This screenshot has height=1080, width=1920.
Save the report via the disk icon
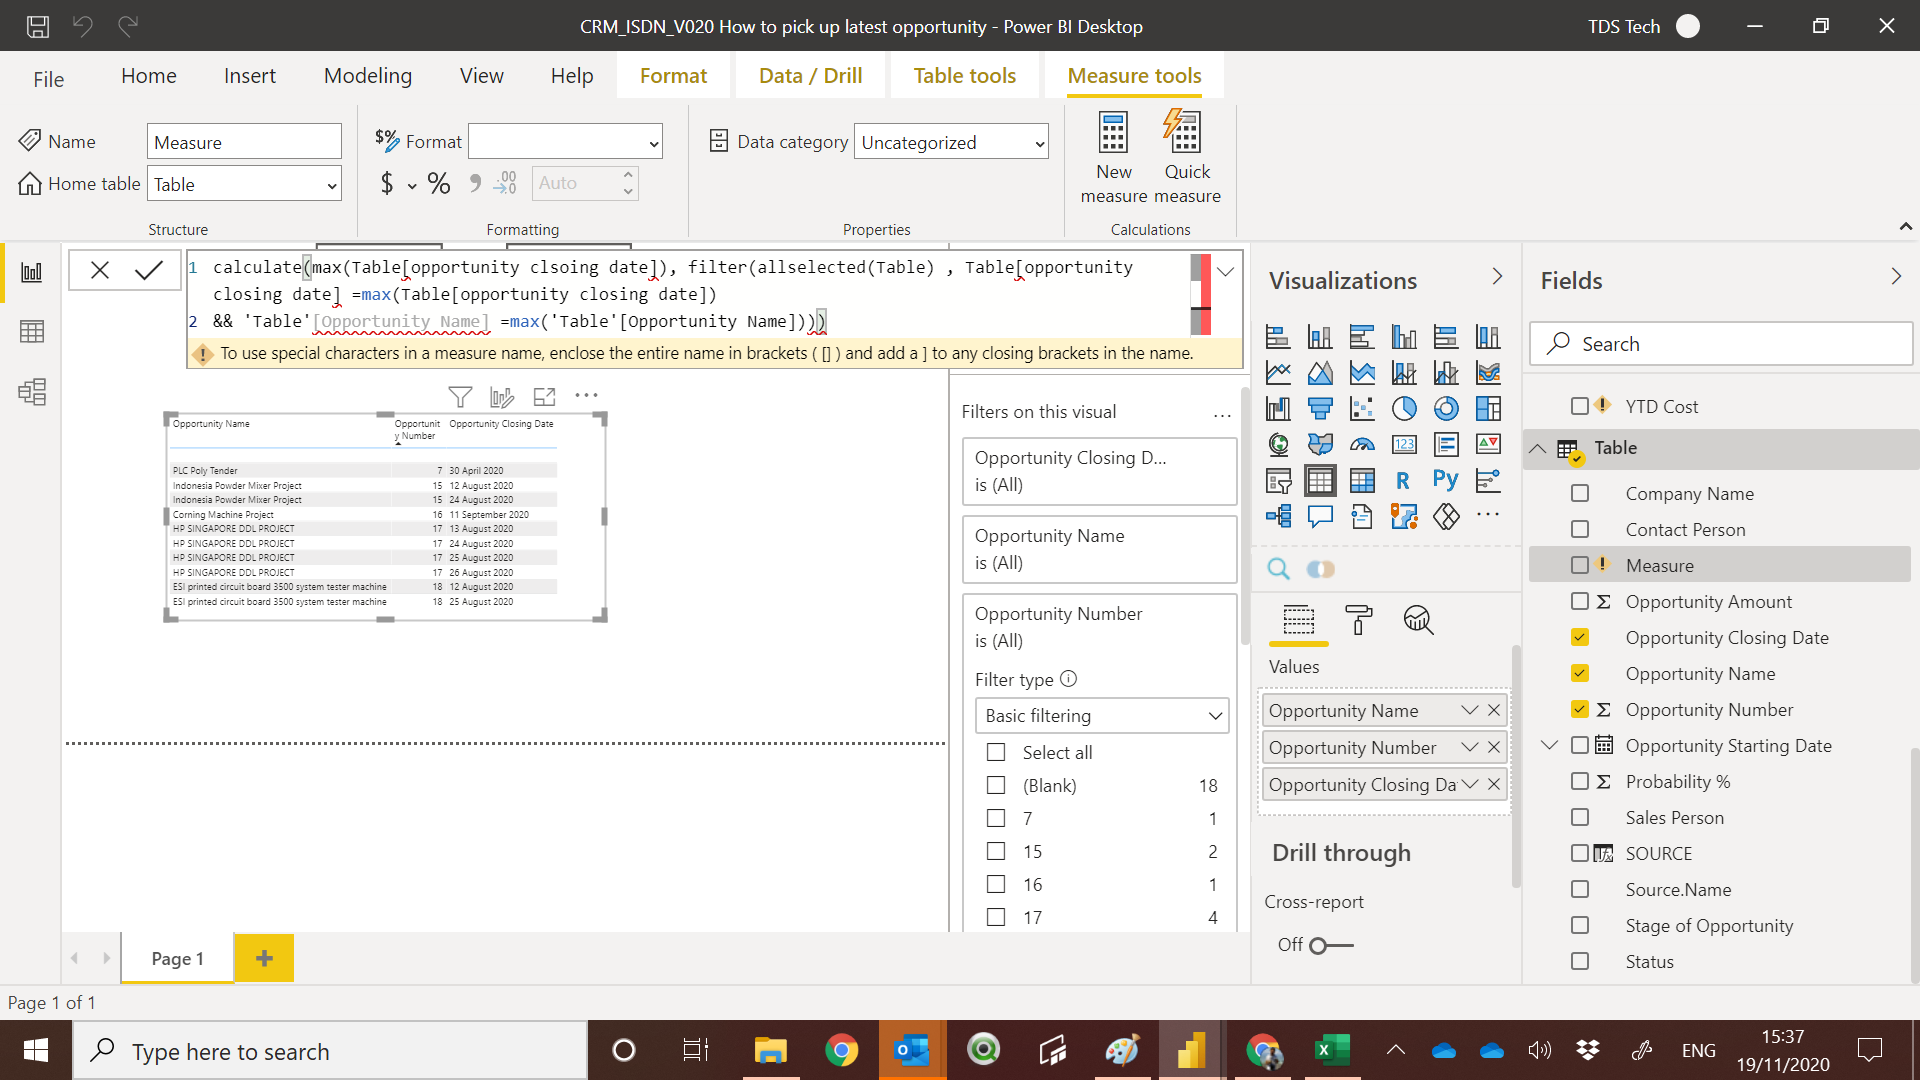37,26
